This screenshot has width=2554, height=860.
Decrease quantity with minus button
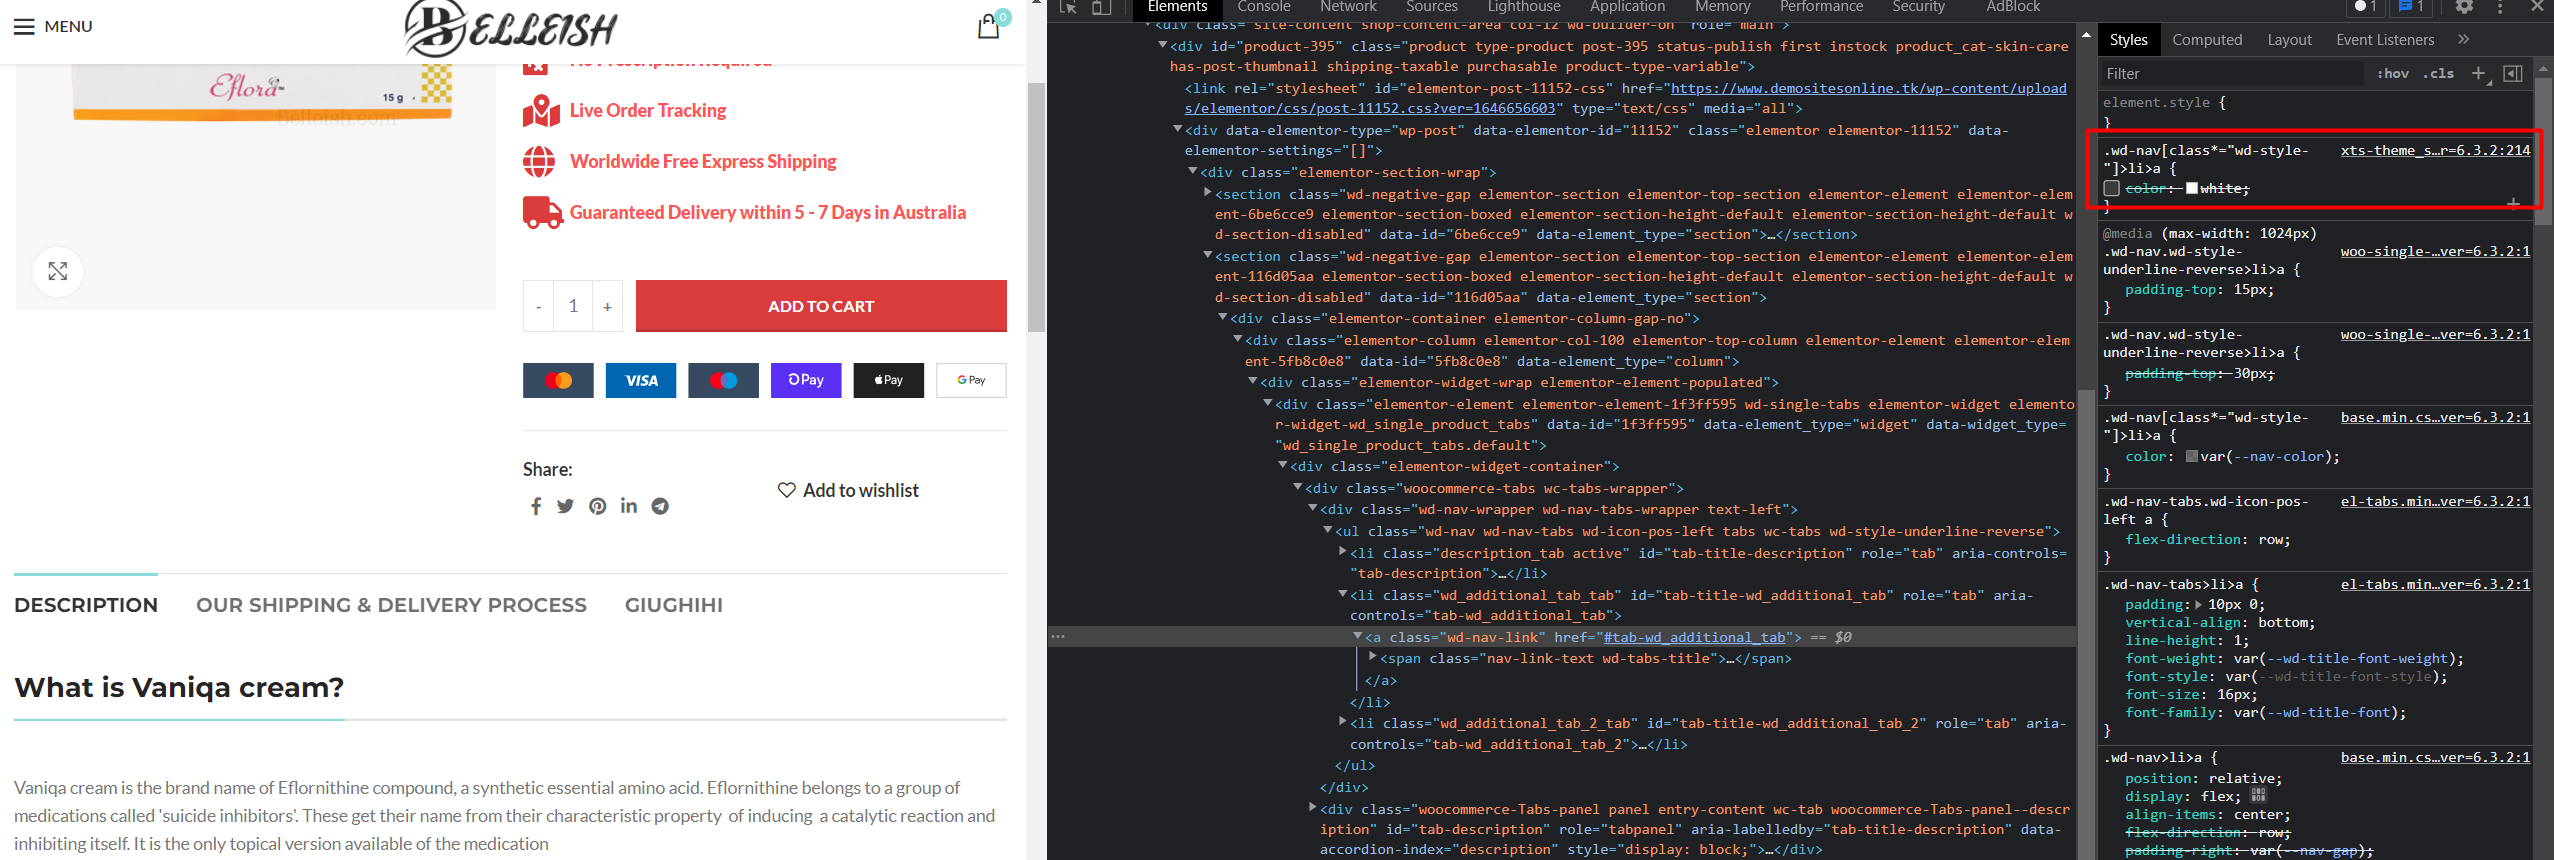[x=538, y=306]
